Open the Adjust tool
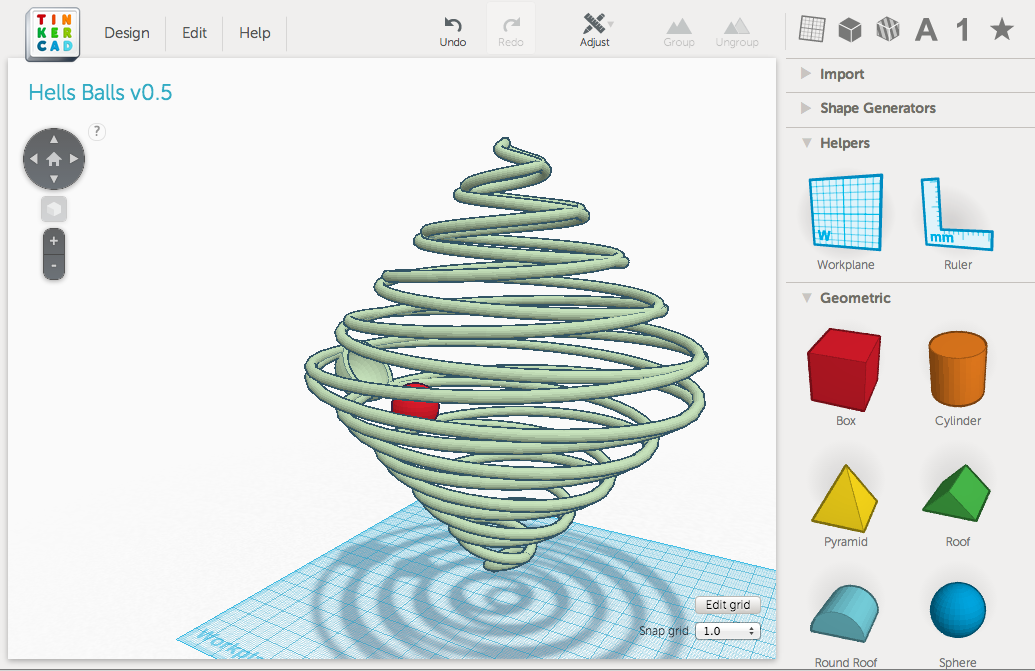The width and height of the screenshot is (1035, 671). click(x=595, y=31)
